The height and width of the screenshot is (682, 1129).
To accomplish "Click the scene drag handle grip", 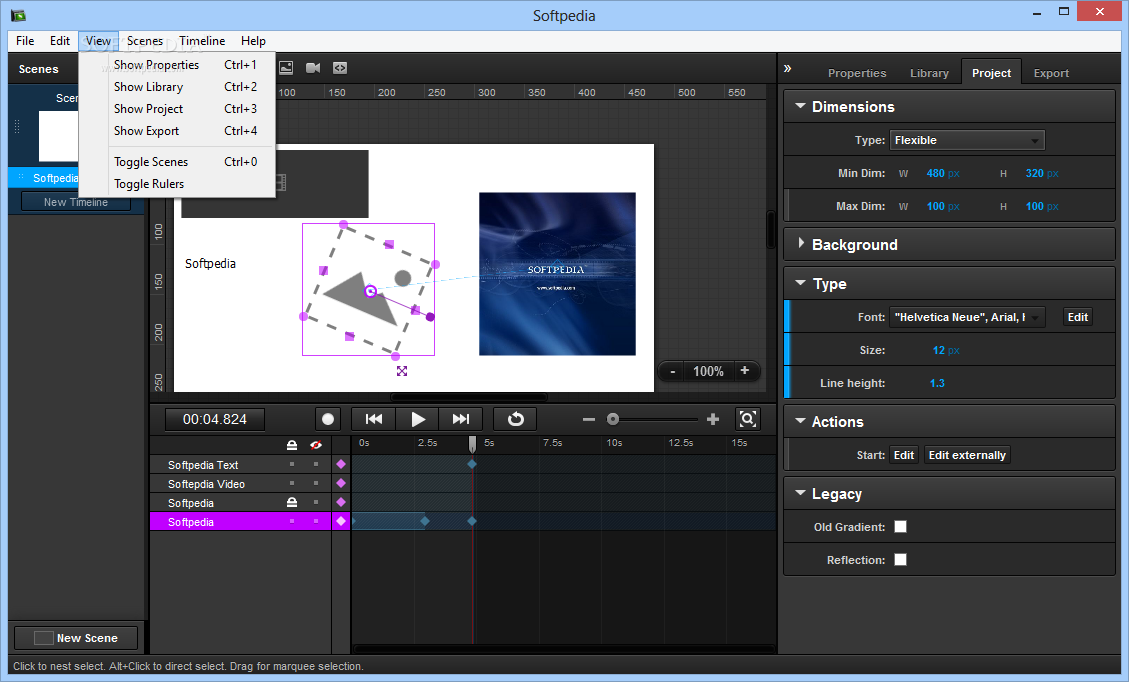I will point(17,127).
